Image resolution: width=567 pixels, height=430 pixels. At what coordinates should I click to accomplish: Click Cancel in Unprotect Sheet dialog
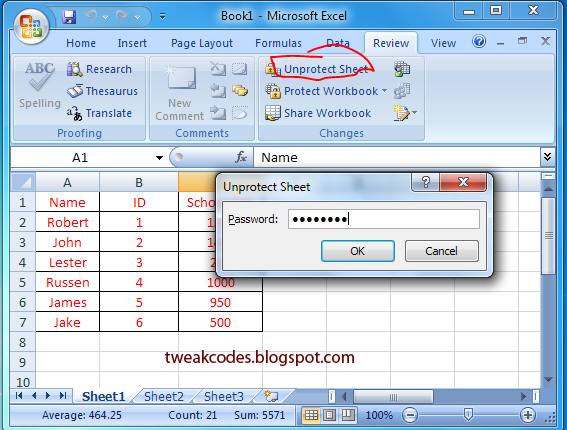click(442, 251)
